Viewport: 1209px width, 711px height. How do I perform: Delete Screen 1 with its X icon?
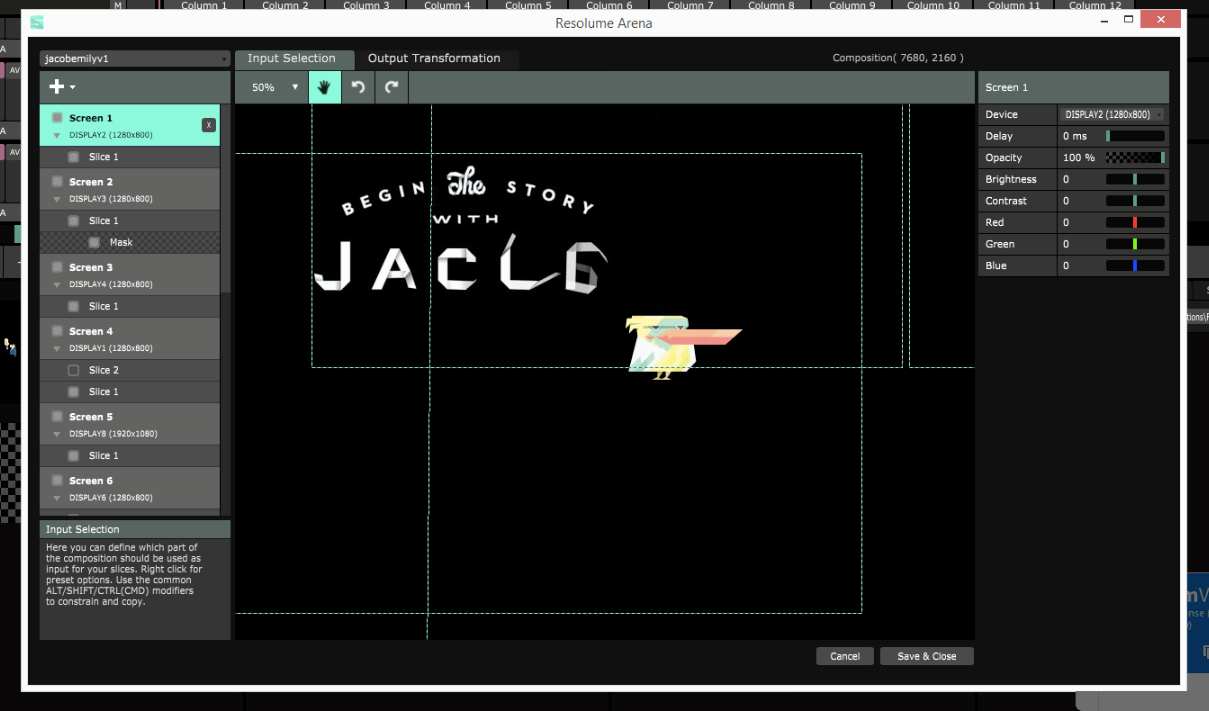click(x=208, y=125)
